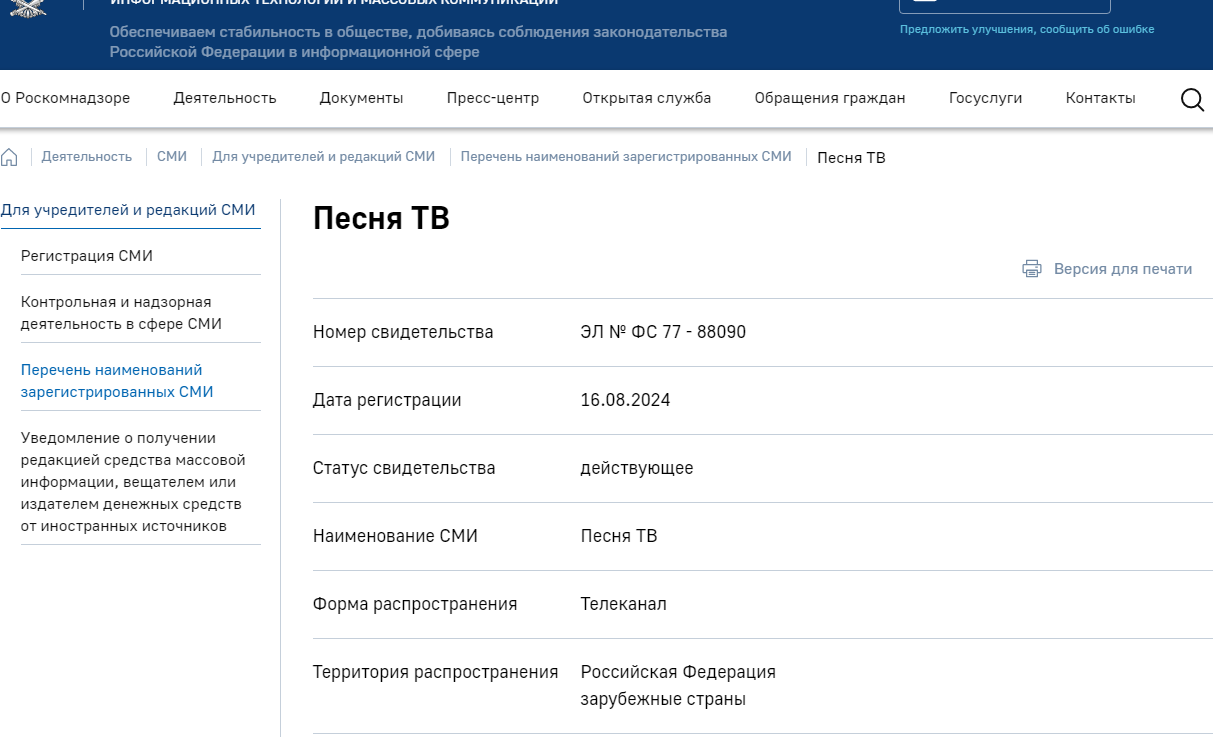
Task: Click the label «Номер свидетельства»
Action: [x=403, y=332]
